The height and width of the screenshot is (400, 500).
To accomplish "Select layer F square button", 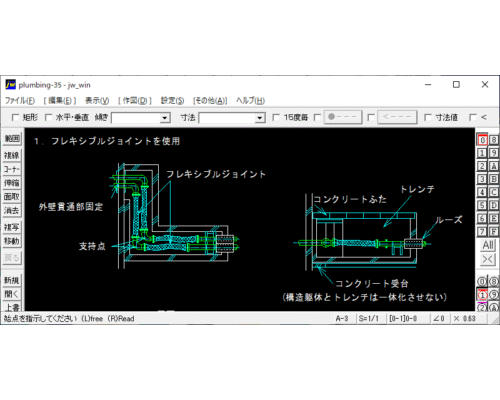I will pos(494,231).
